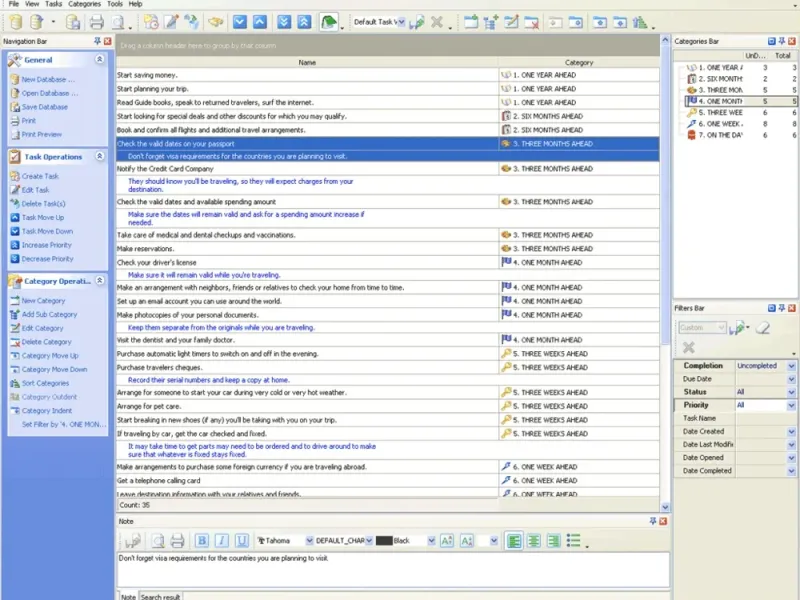Click the Bold button in Note toolbar
Image resolution: width=800 pixels, height=600 pixels.
coord(201,540)
